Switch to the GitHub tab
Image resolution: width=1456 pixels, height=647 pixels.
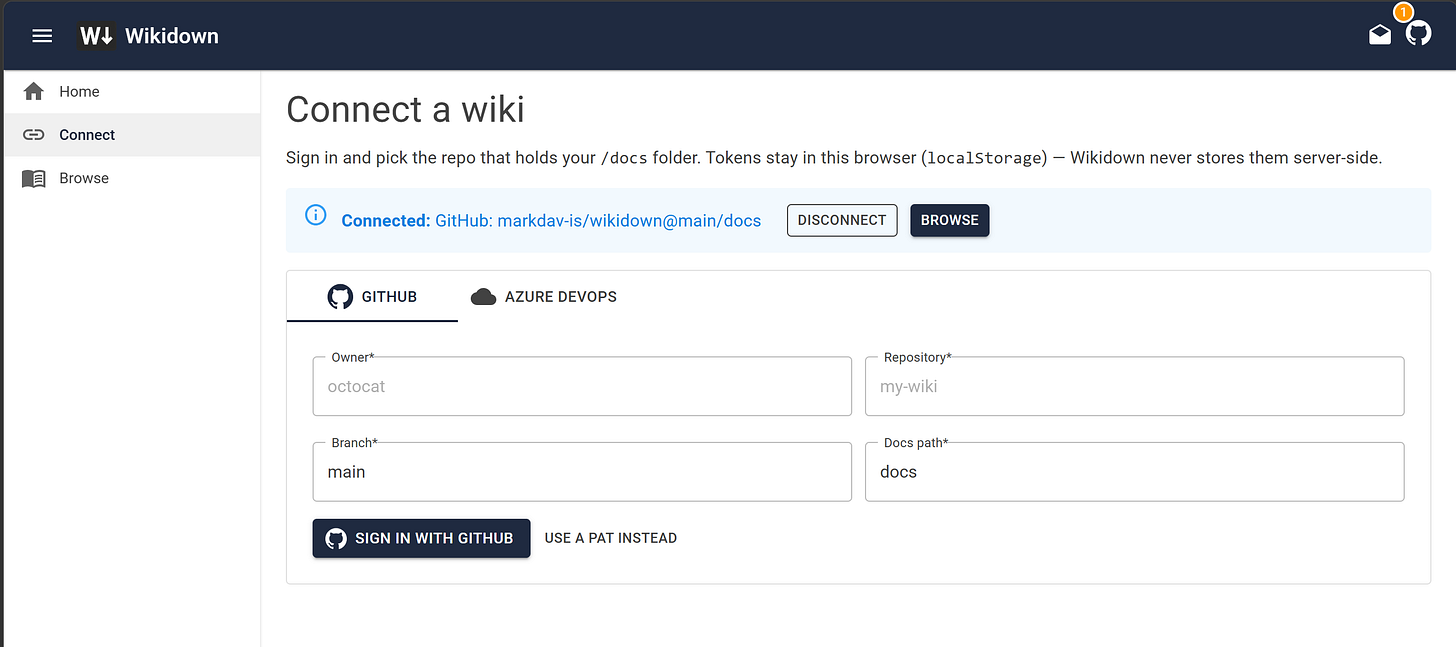(372, 296)
